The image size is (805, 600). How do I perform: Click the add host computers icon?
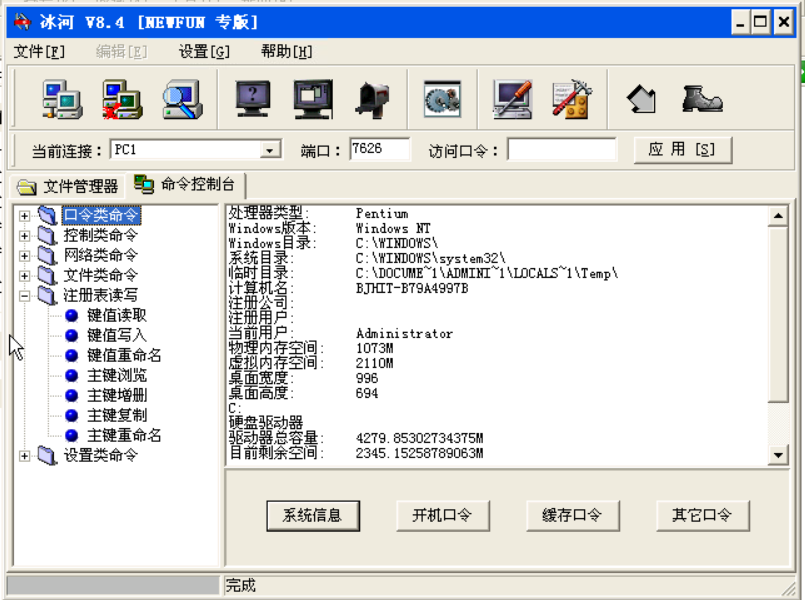coord(62,100)
